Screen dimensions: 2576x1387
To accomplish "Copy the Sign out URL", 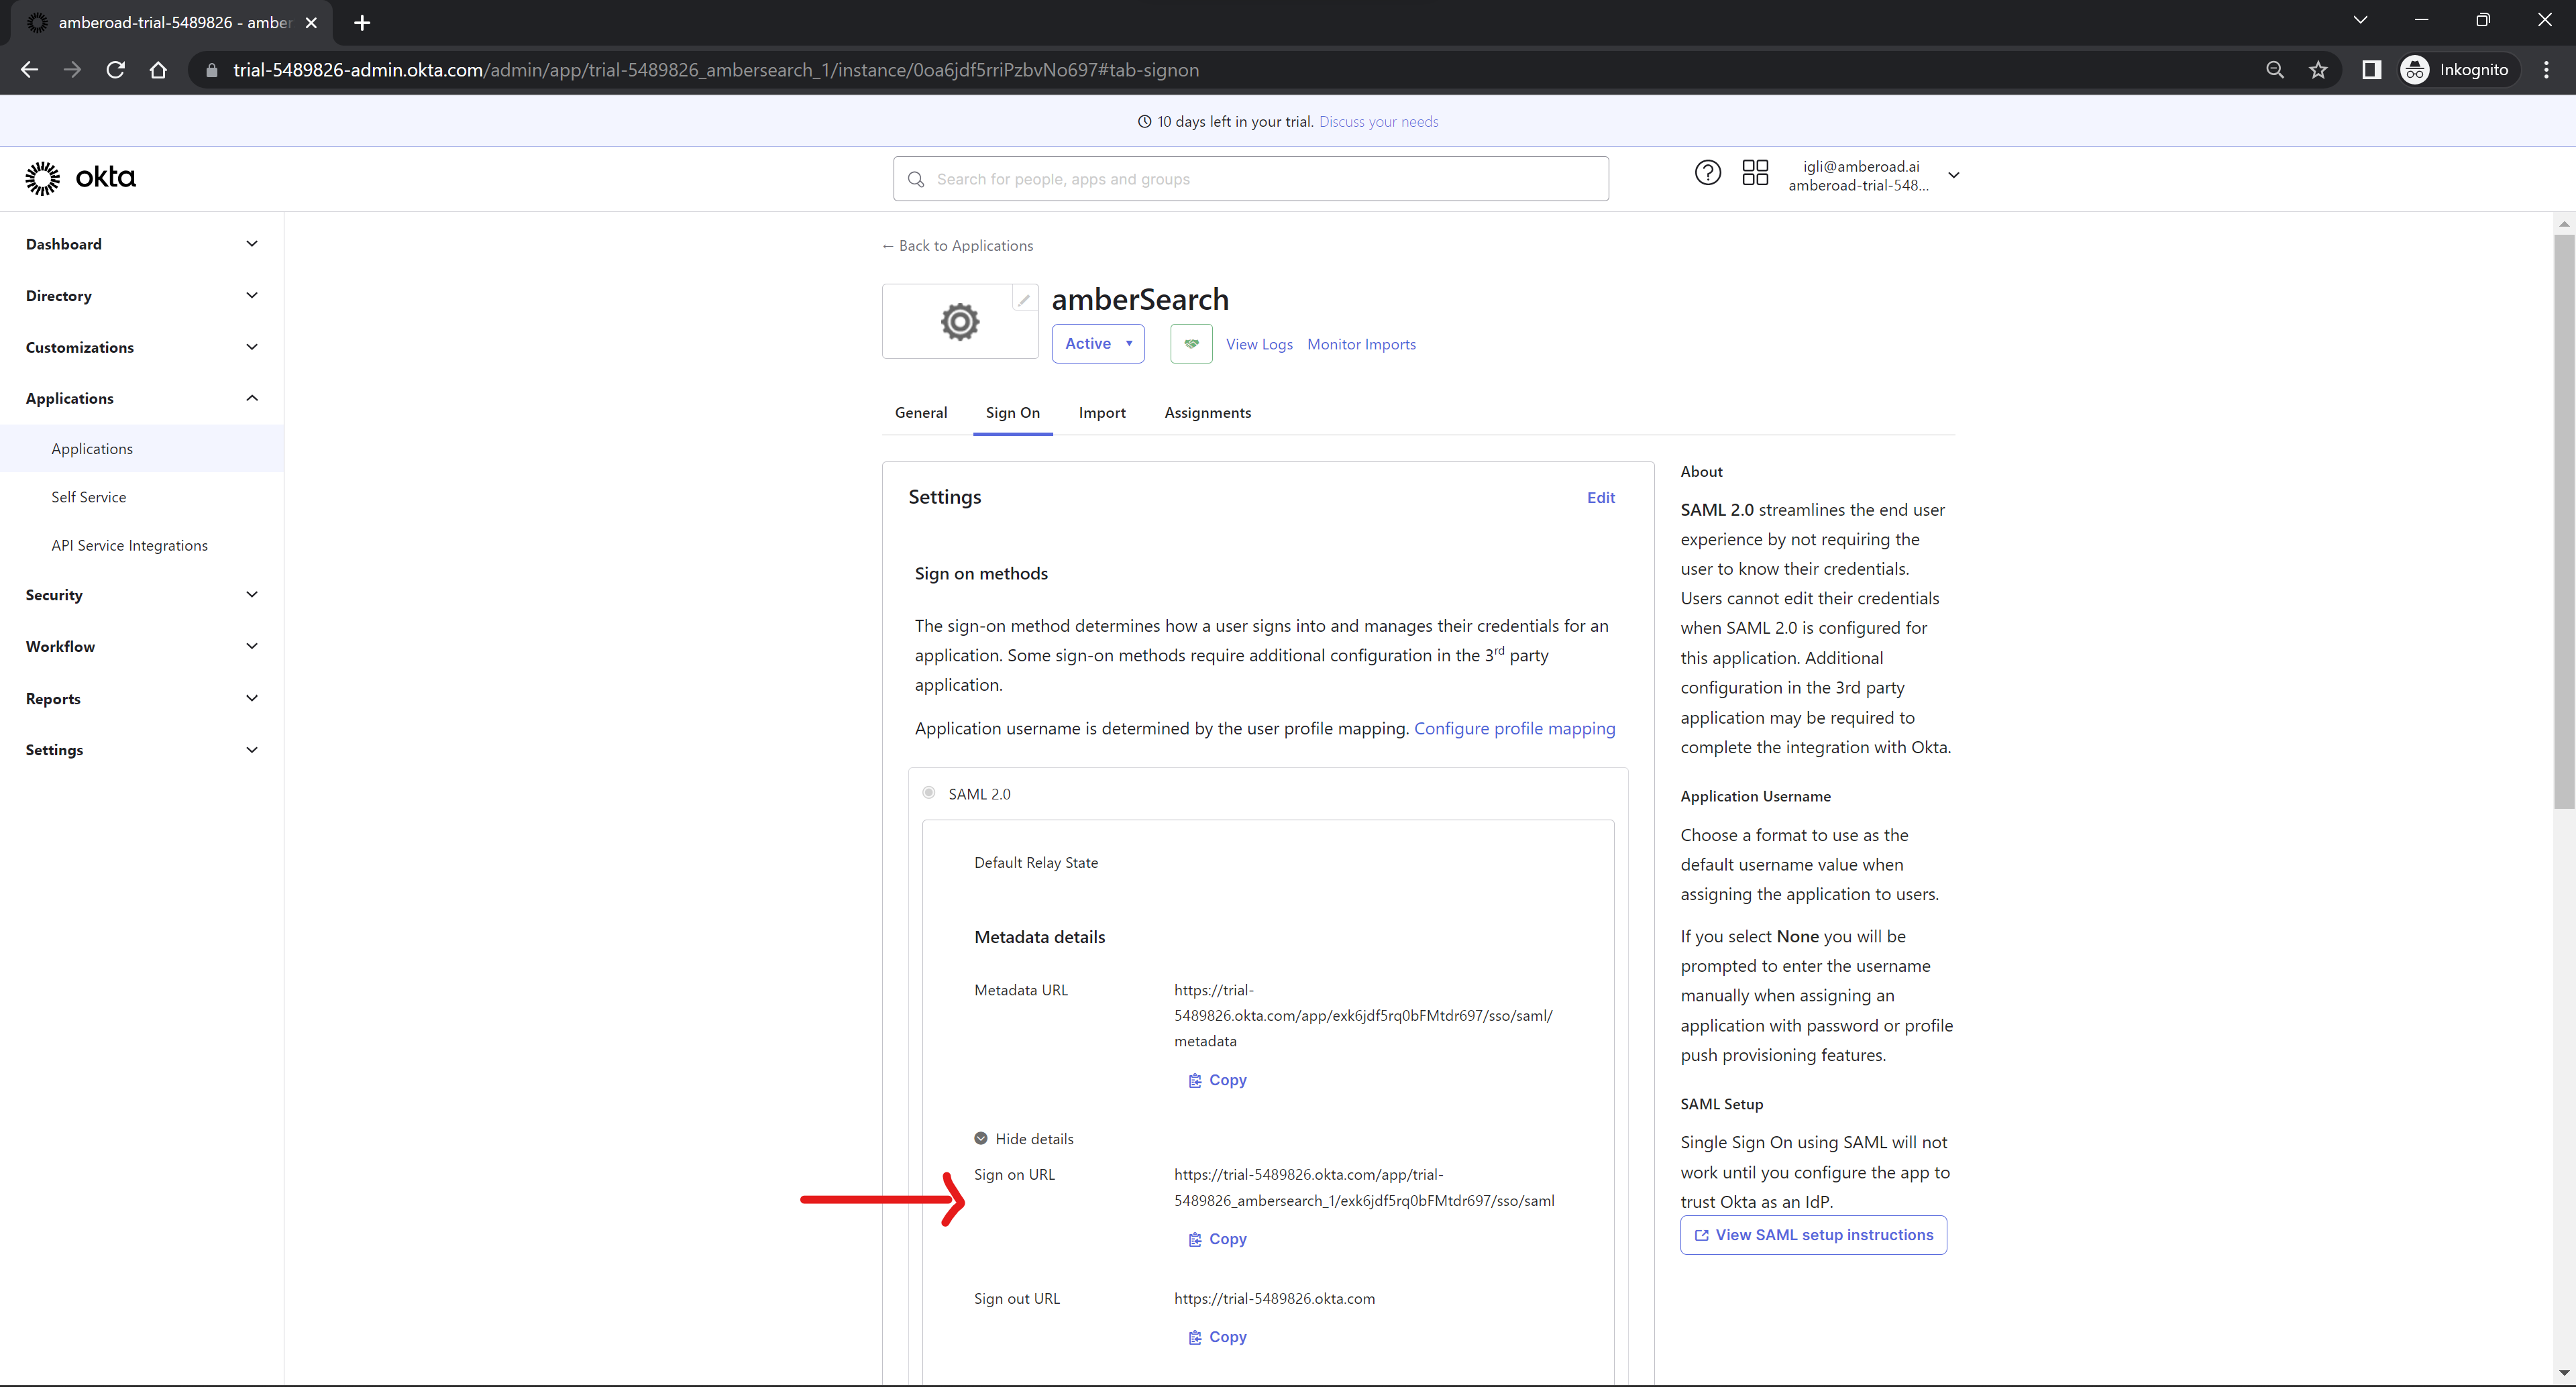I will pos(1217,1337).
